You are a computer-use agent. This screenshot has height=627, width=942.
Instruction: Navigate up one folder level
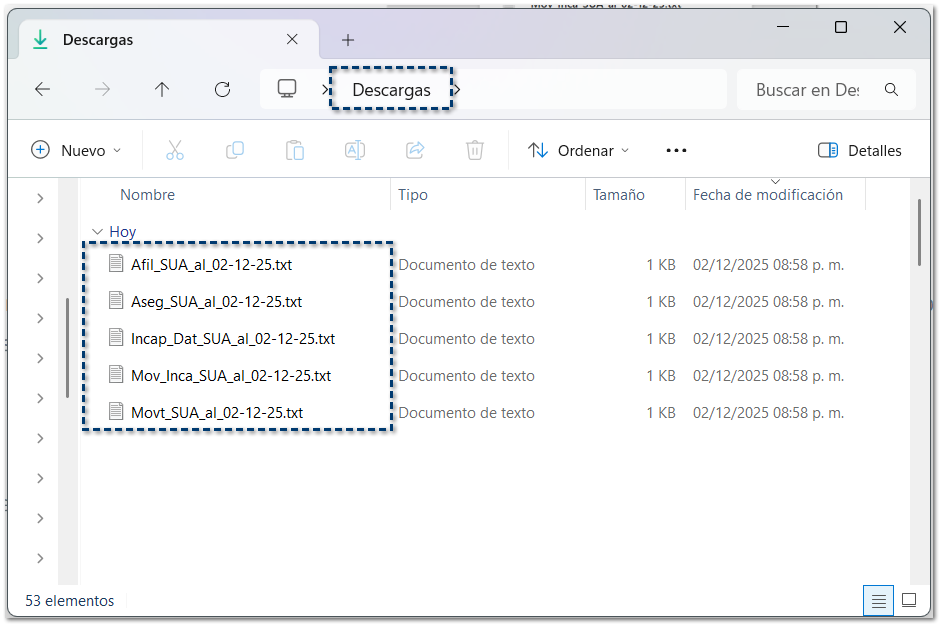162,89
